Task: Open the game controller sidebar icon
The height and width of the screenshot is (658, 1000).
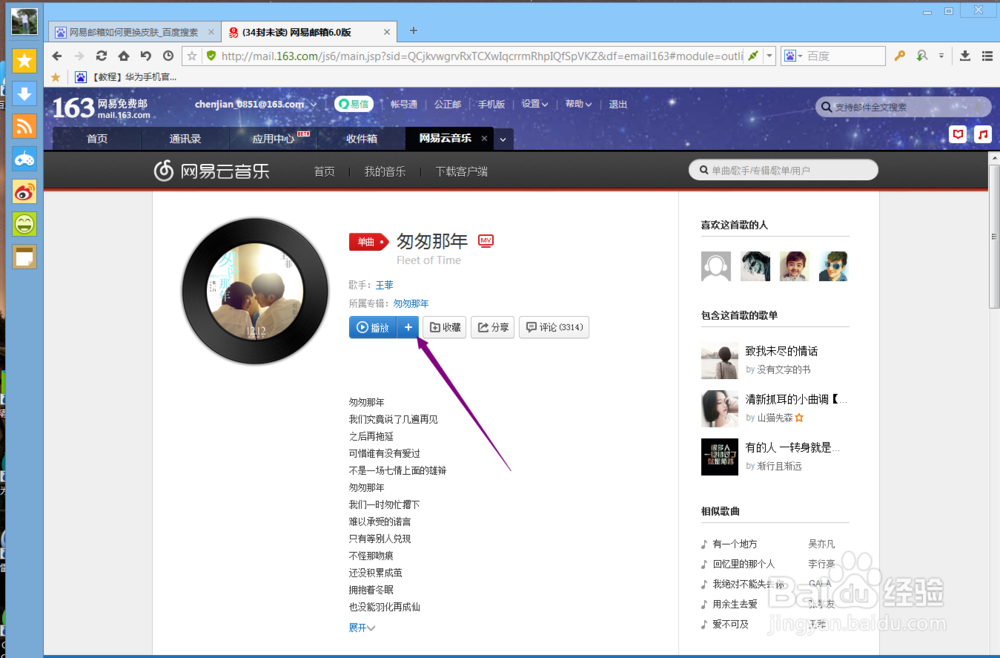Action: pyautogui.click(x=24, y=159)
